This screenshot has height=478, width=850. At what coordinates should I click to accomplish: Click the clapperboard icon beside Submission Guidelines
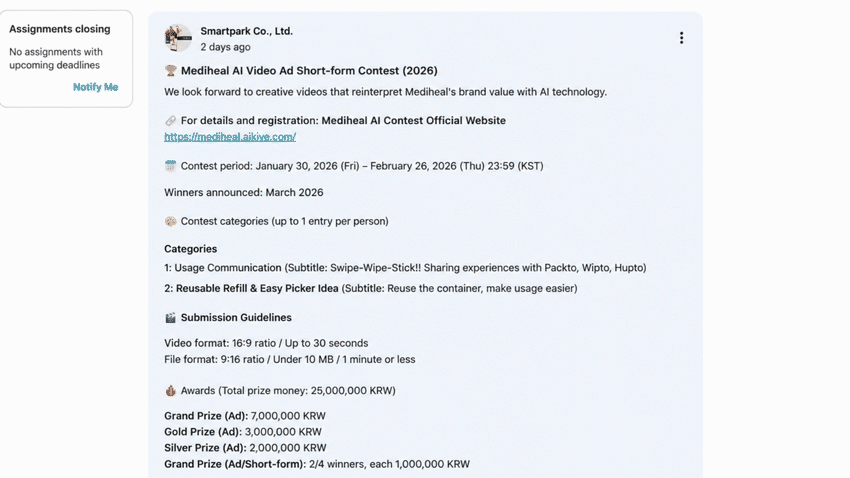[171, 318]
